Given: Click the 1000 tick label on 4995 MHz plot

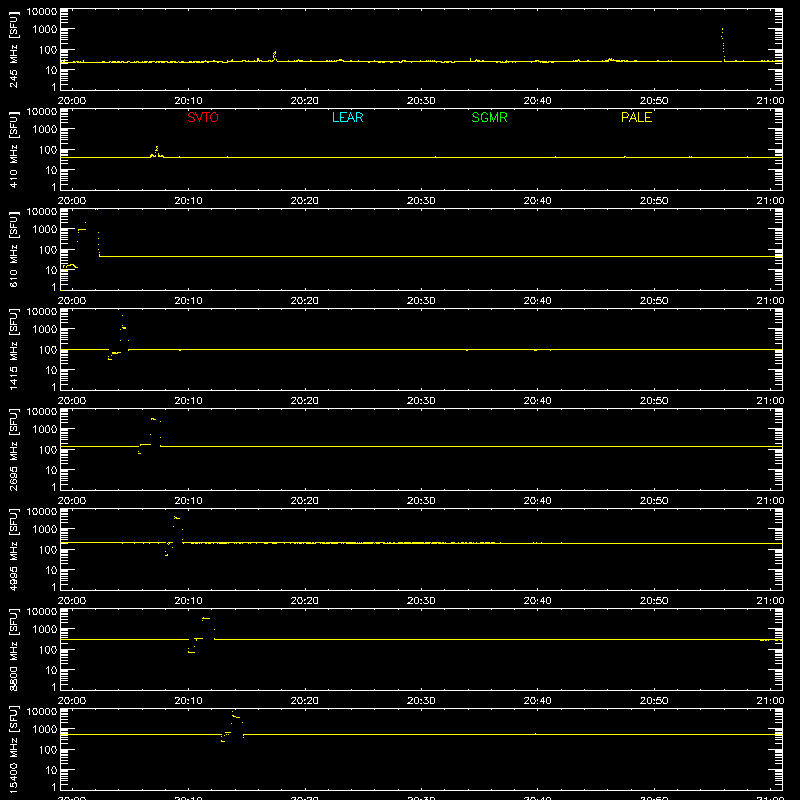Looking at the screenshot, I should 45,529.
